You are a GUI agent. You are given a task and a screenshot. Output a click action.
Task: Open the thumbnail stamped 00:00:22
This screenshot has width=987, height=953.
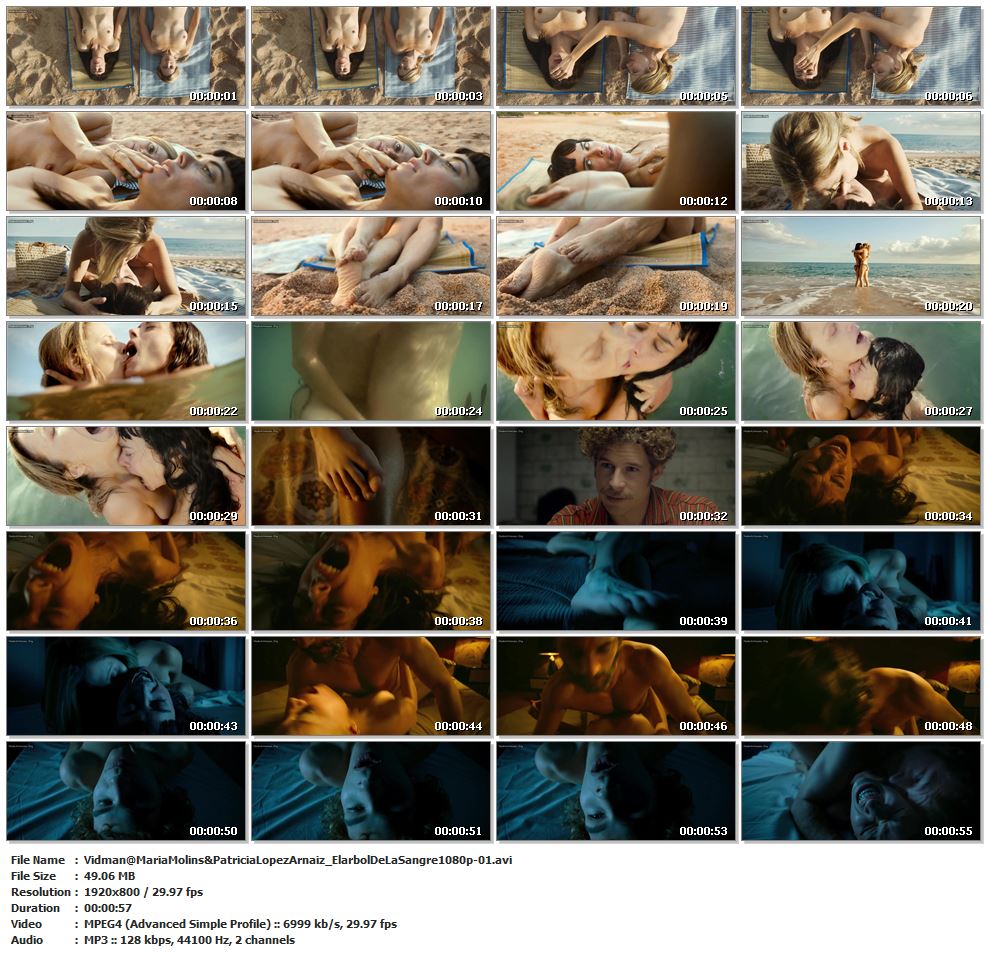click(x=126, y=371)
